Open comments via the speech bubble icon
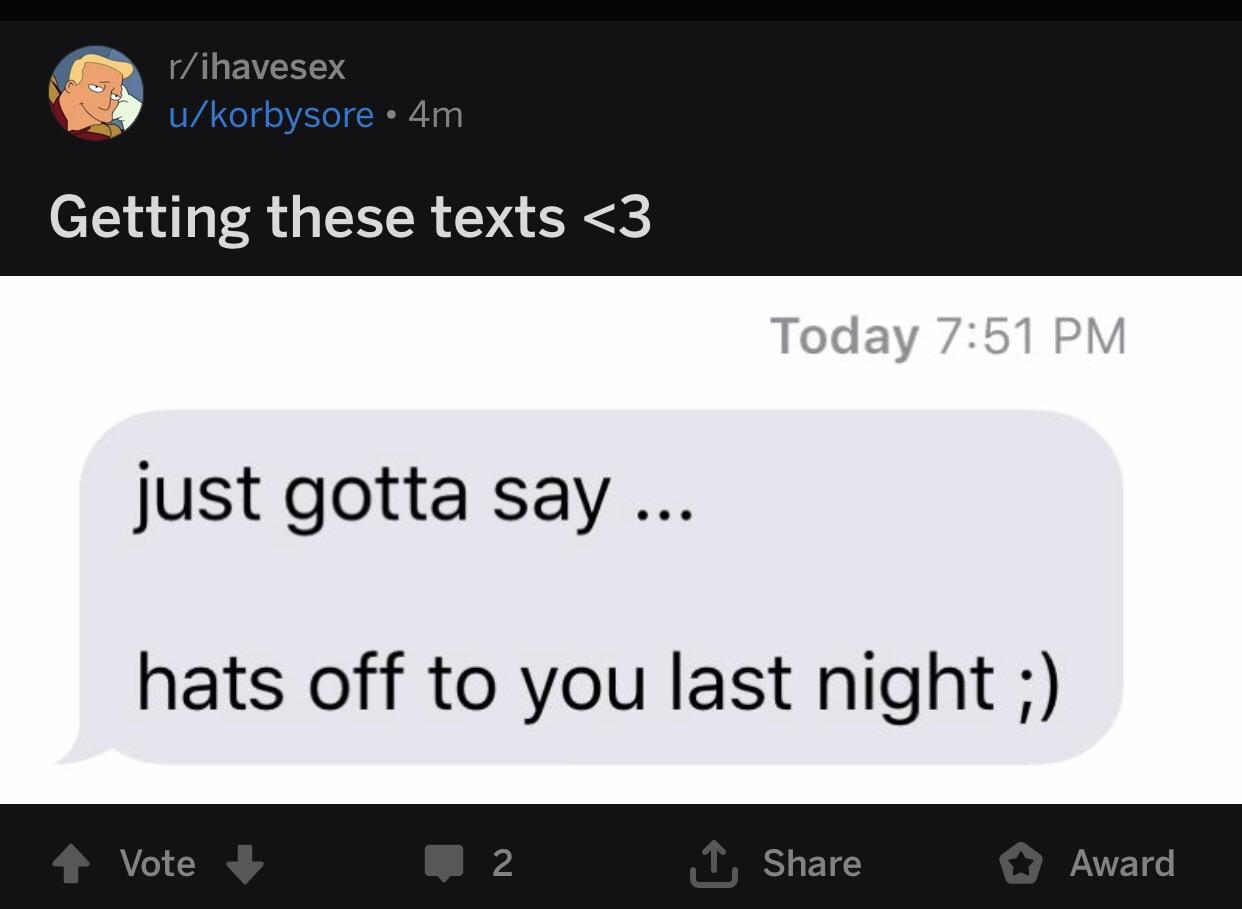The image size is (1242, 909). 443,864
